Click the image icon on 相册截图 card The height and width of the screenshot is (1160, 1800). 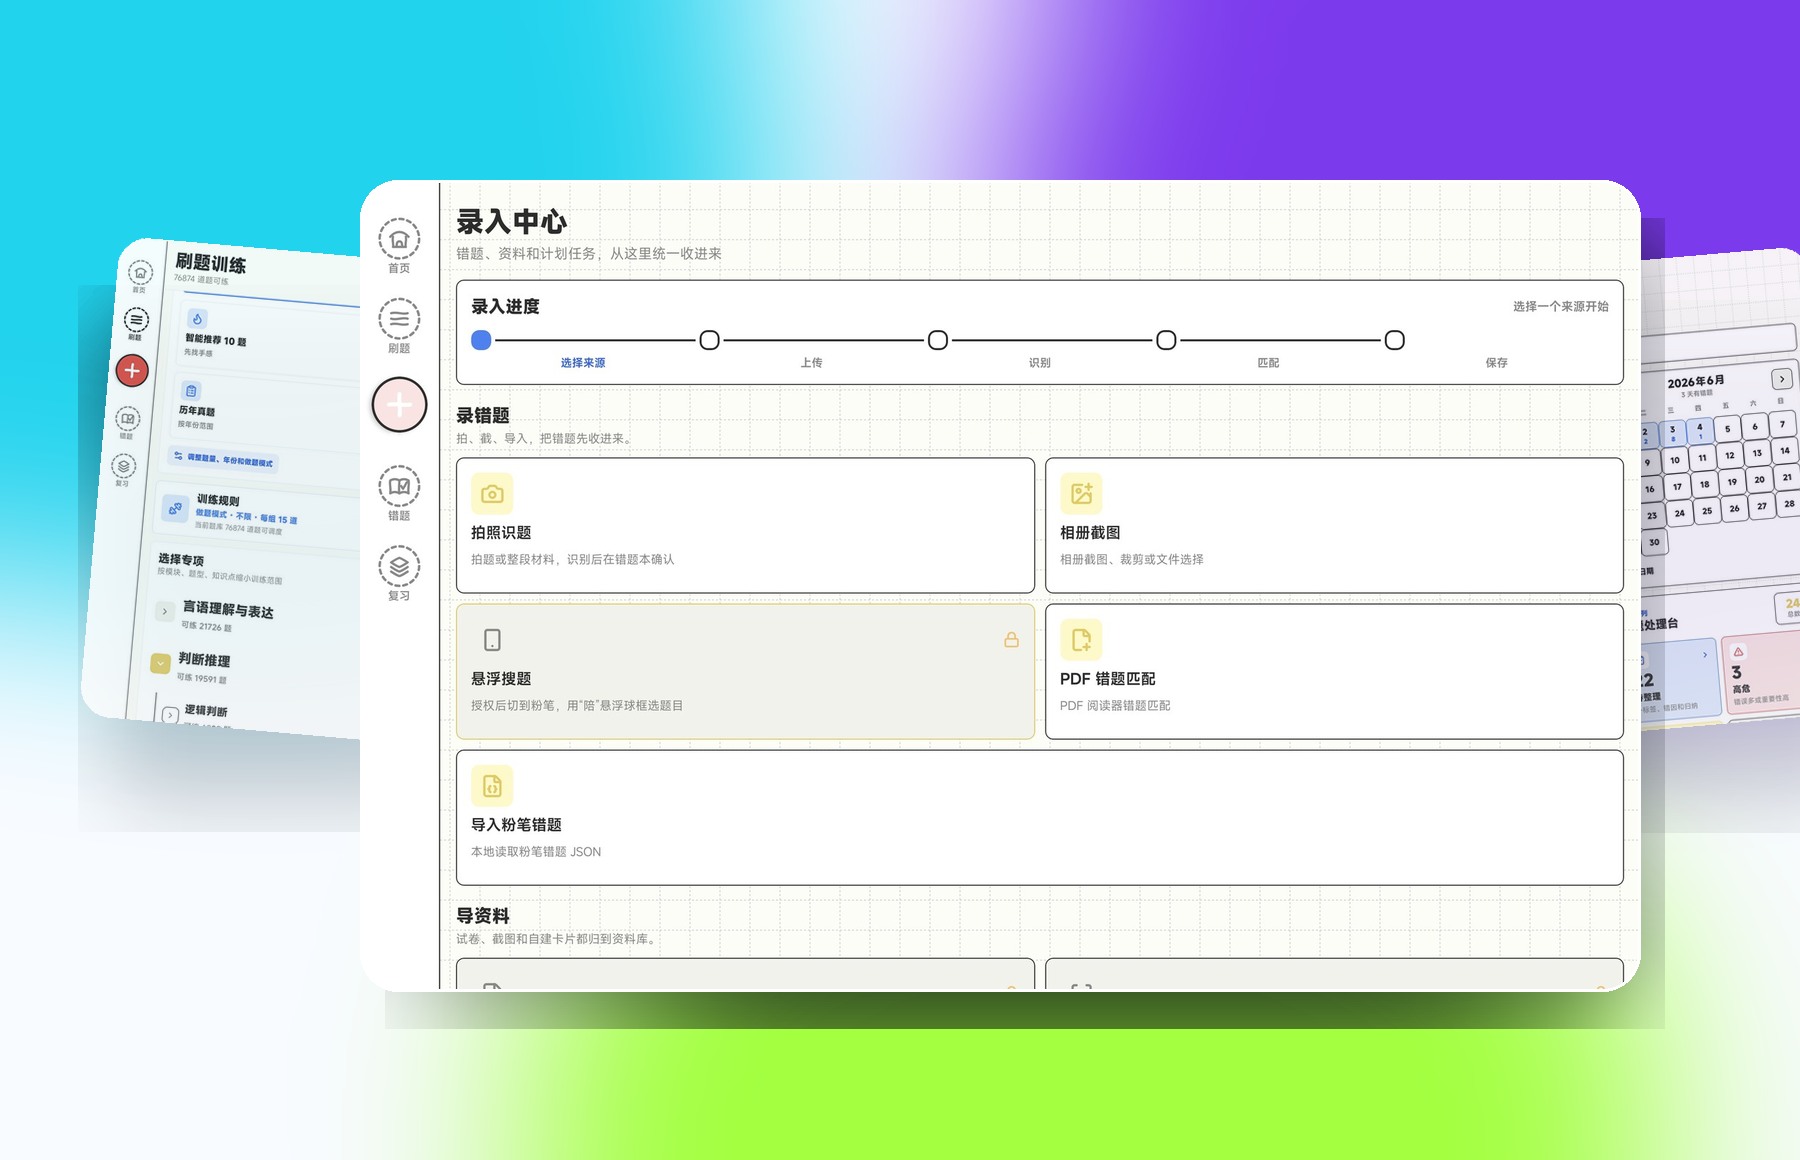pos(1081,494)
